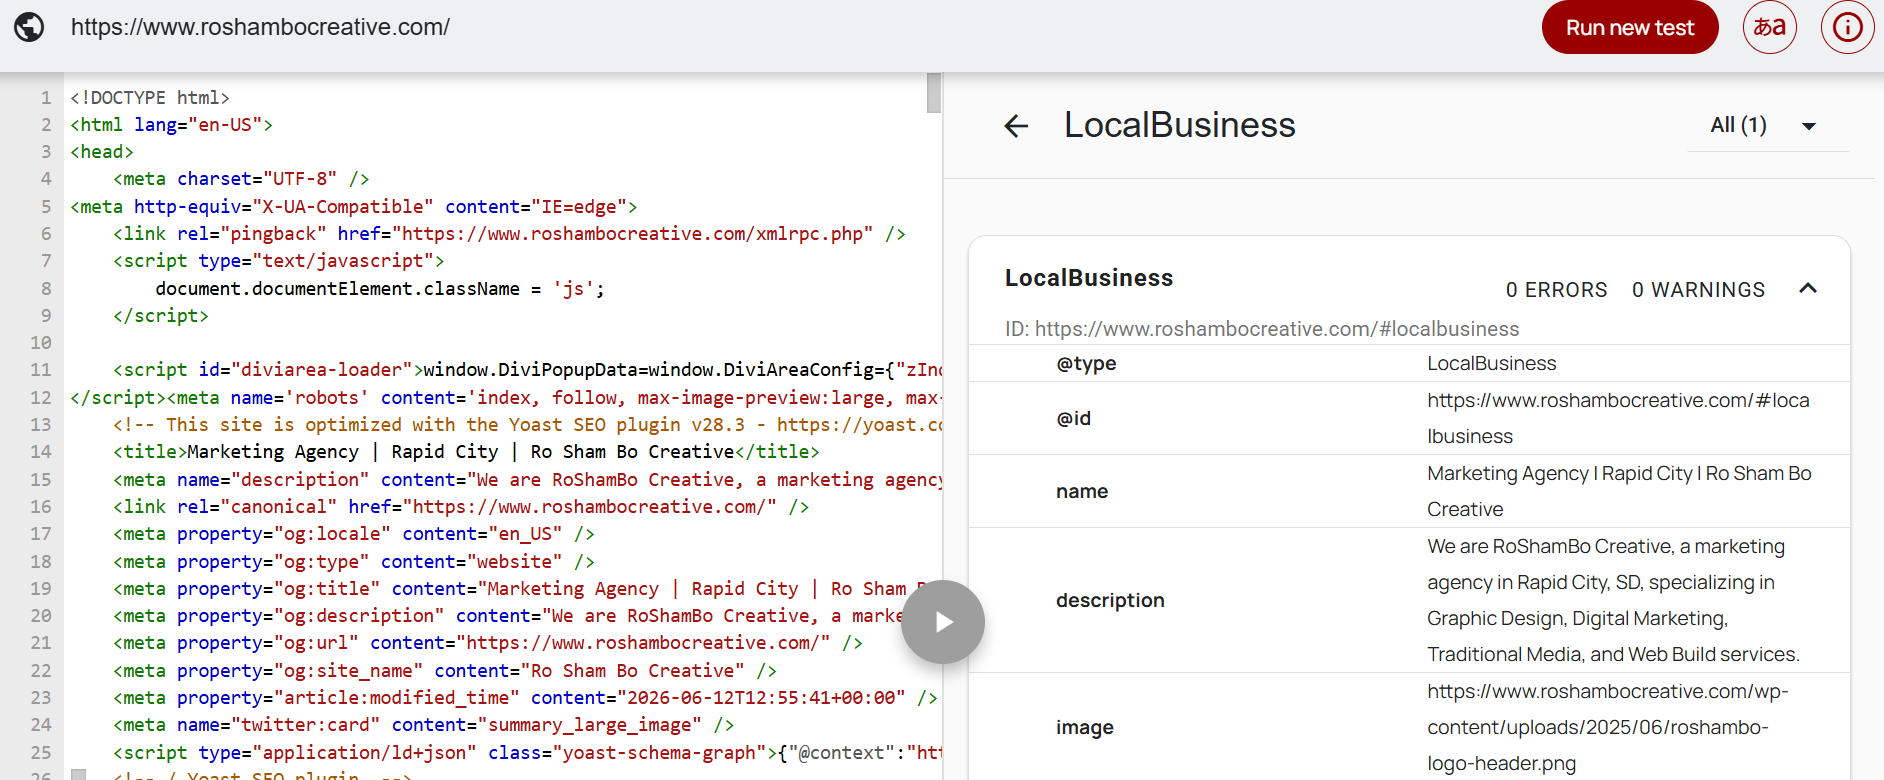Open the language selector icon
Image resolution: width=1884 pixels, height=780 pixels.
point(1770,27)
